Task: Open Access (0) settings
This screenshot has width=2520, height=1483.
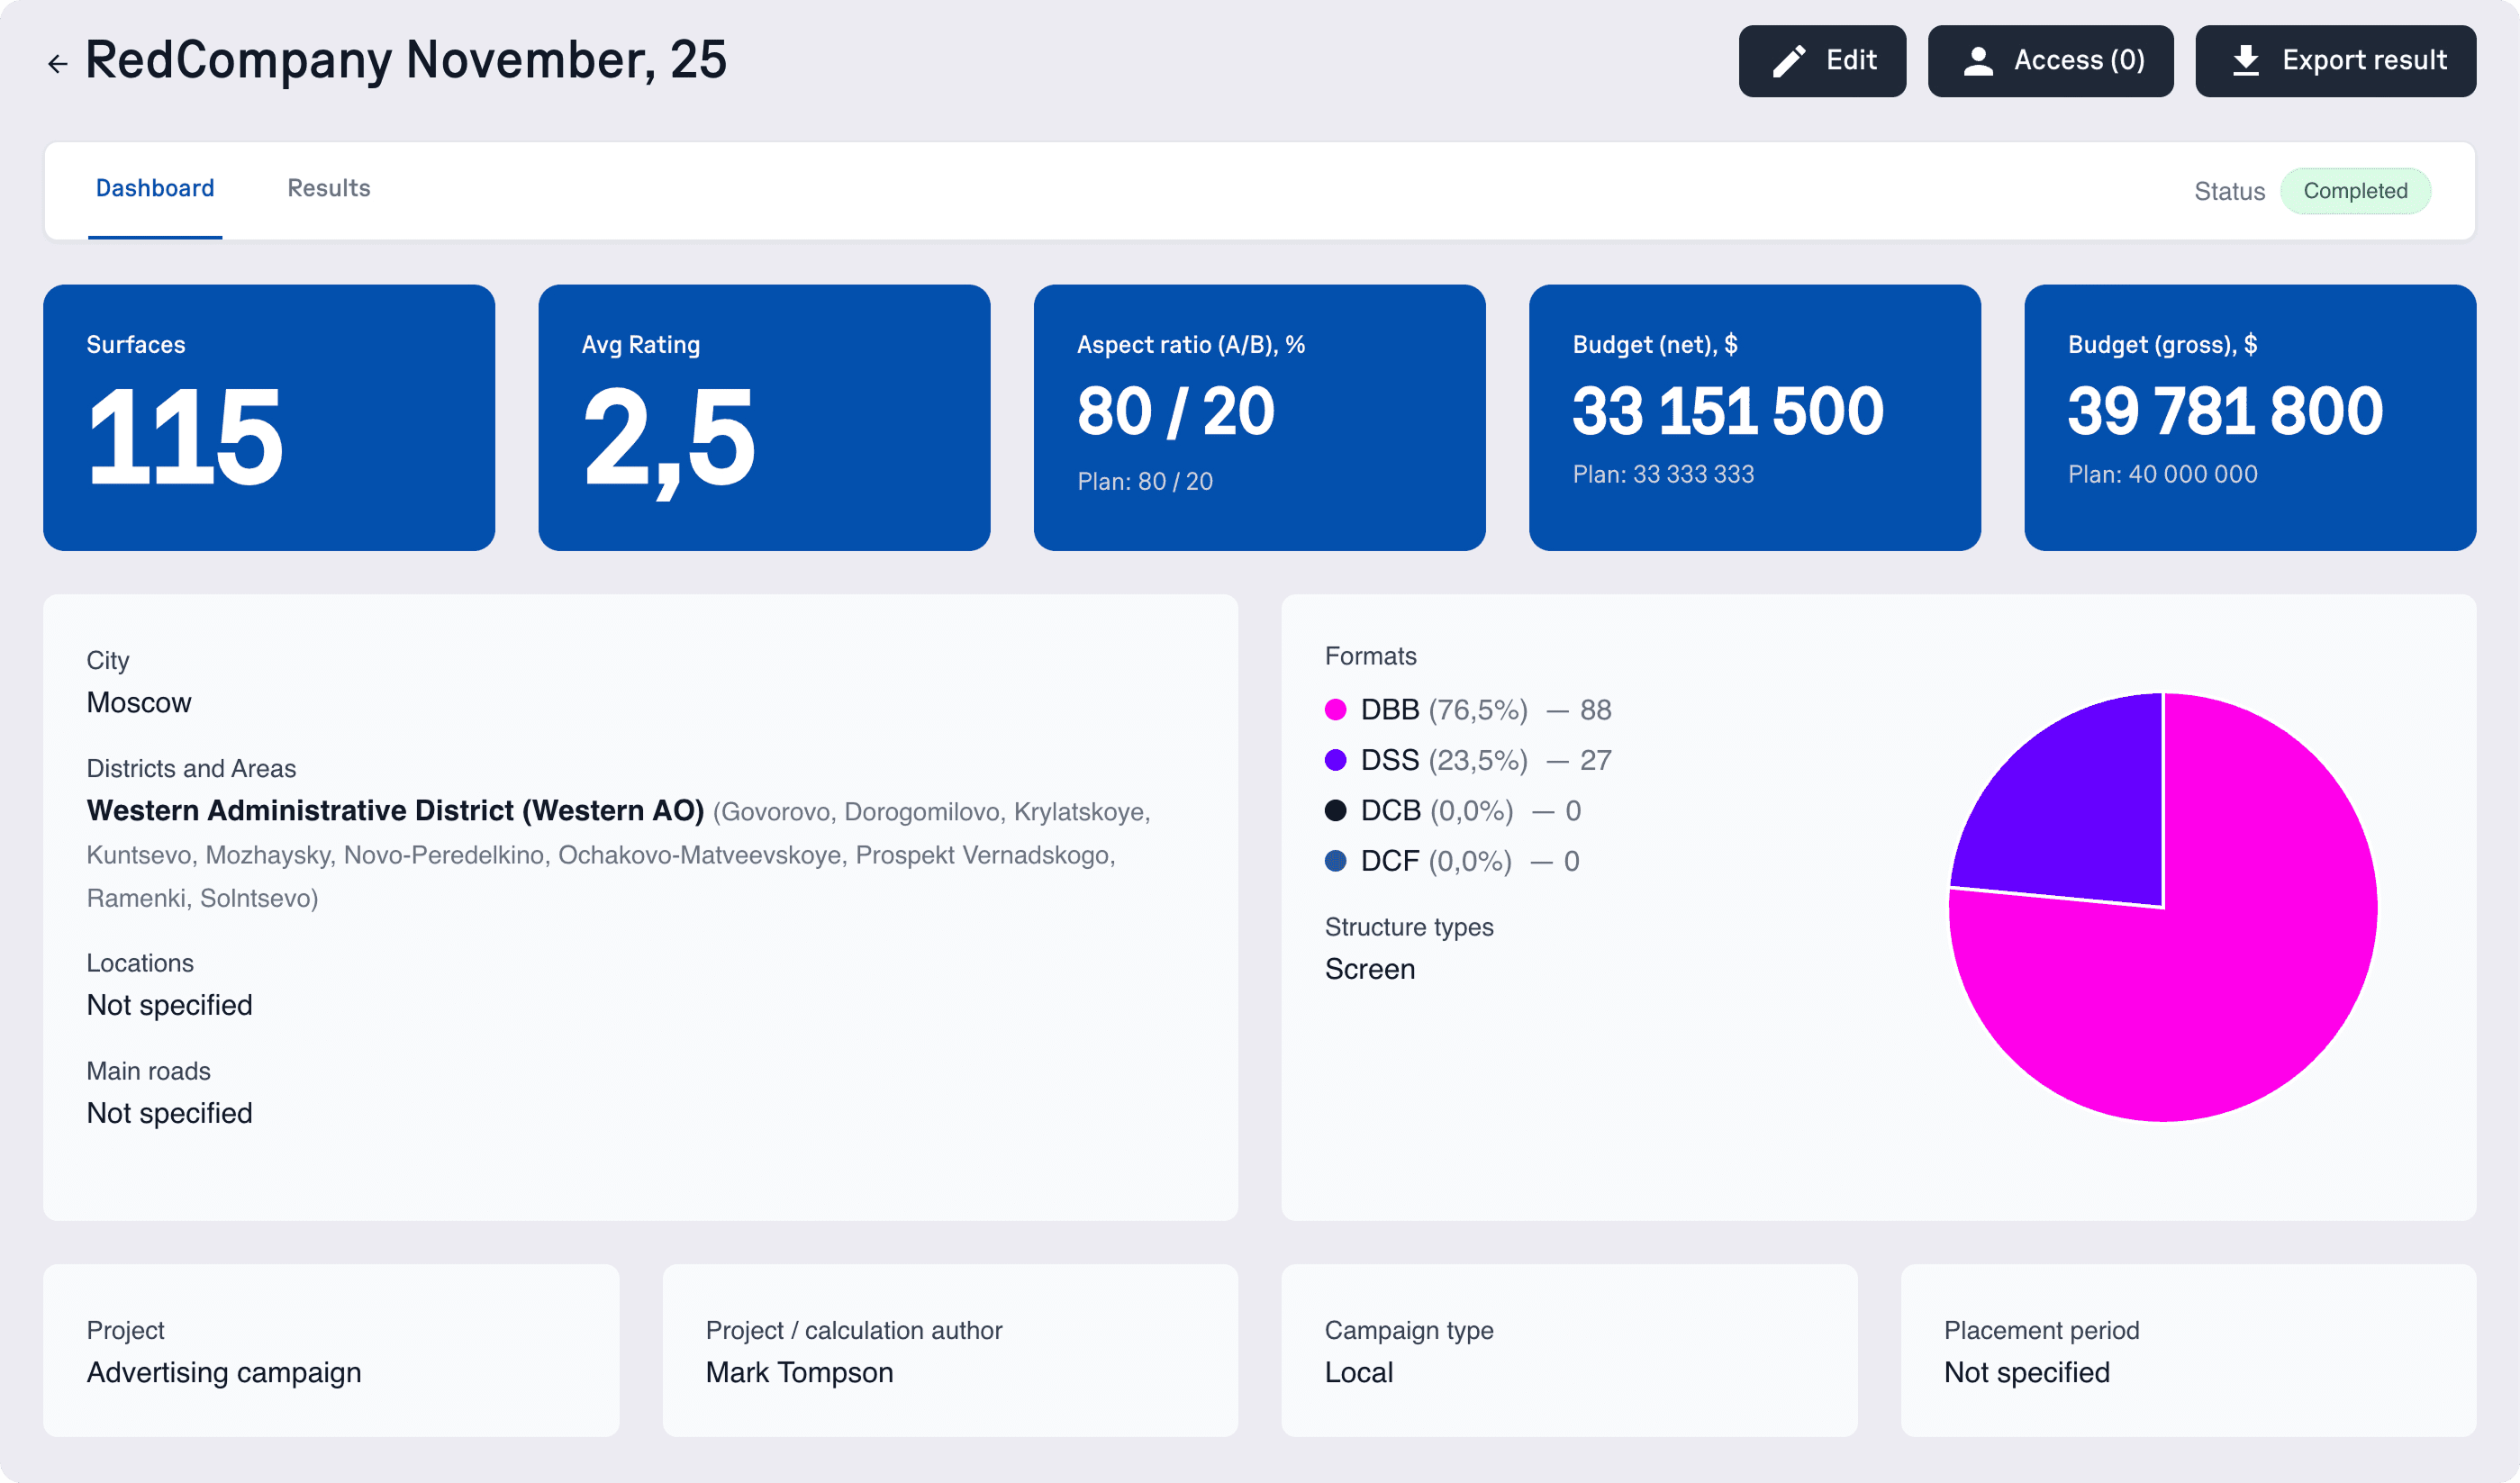Action: click(x=2050, y=61)
